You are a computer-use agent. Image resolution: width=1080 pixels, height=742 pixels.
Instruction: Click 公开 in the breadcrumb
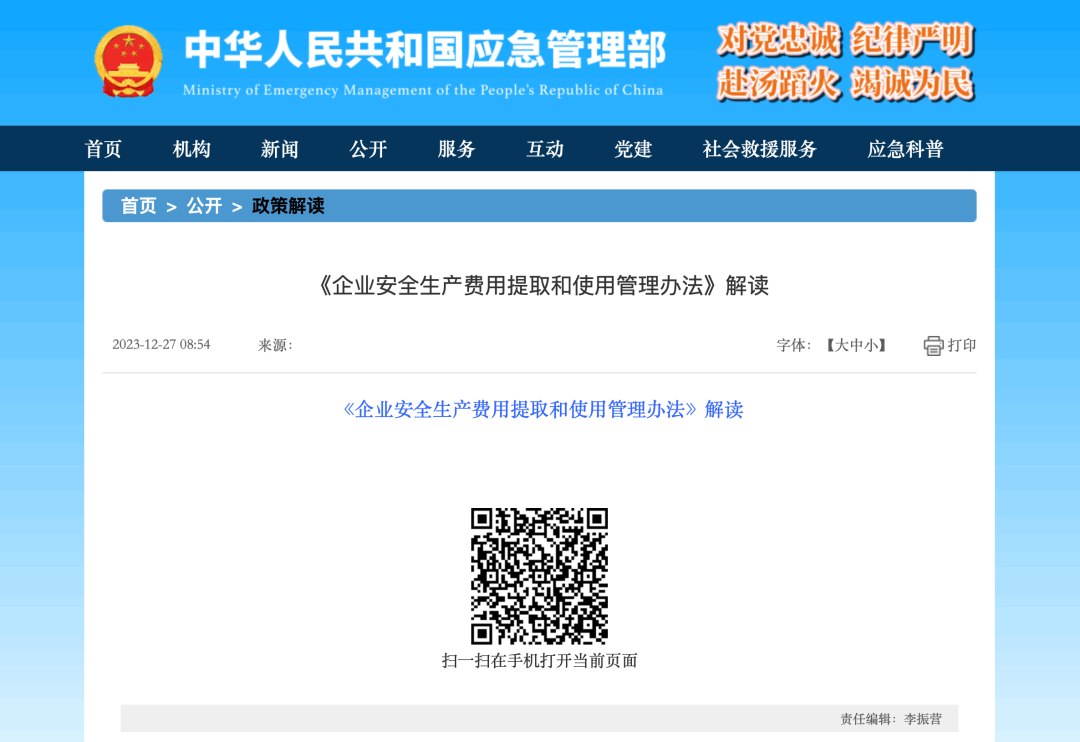coord(205,206)
